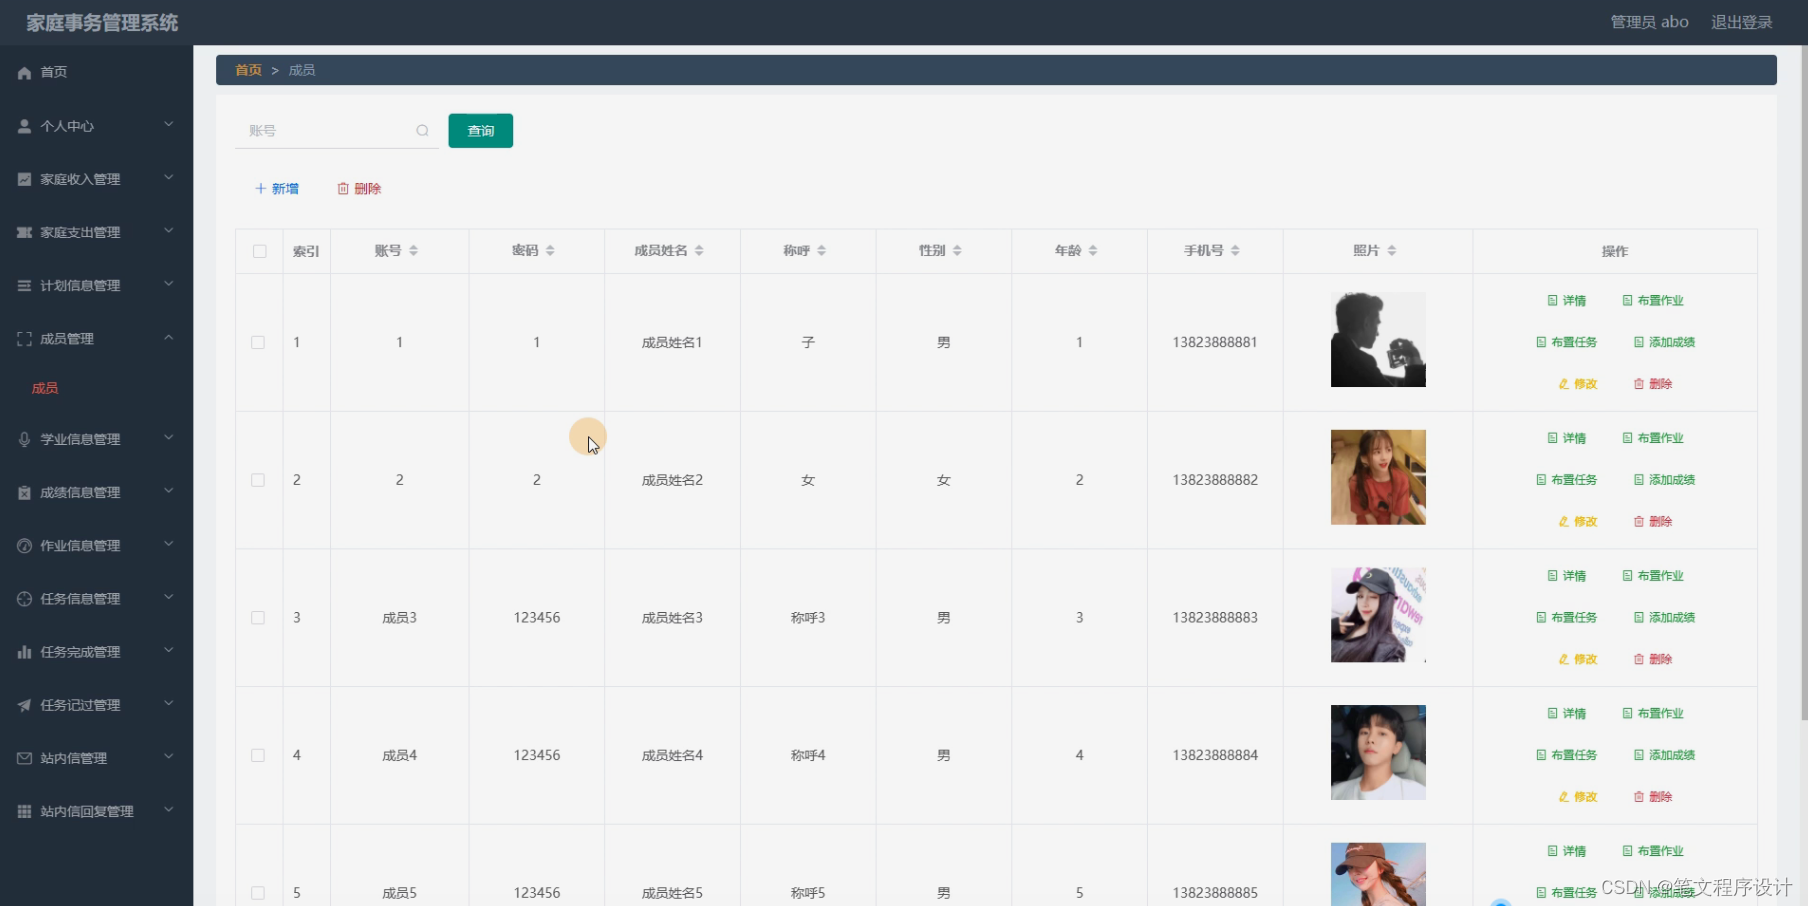Screen dimensions: 1808x906
Task: Click the 任务信息管理 sidebar icon
Action: [x=25, y=598]
